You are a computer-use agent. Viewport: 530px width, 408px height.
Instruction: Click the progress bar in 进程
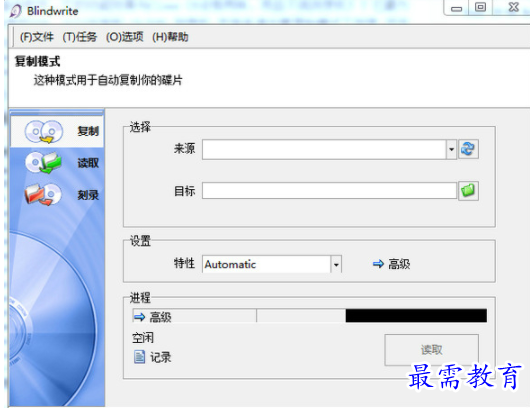416,315
